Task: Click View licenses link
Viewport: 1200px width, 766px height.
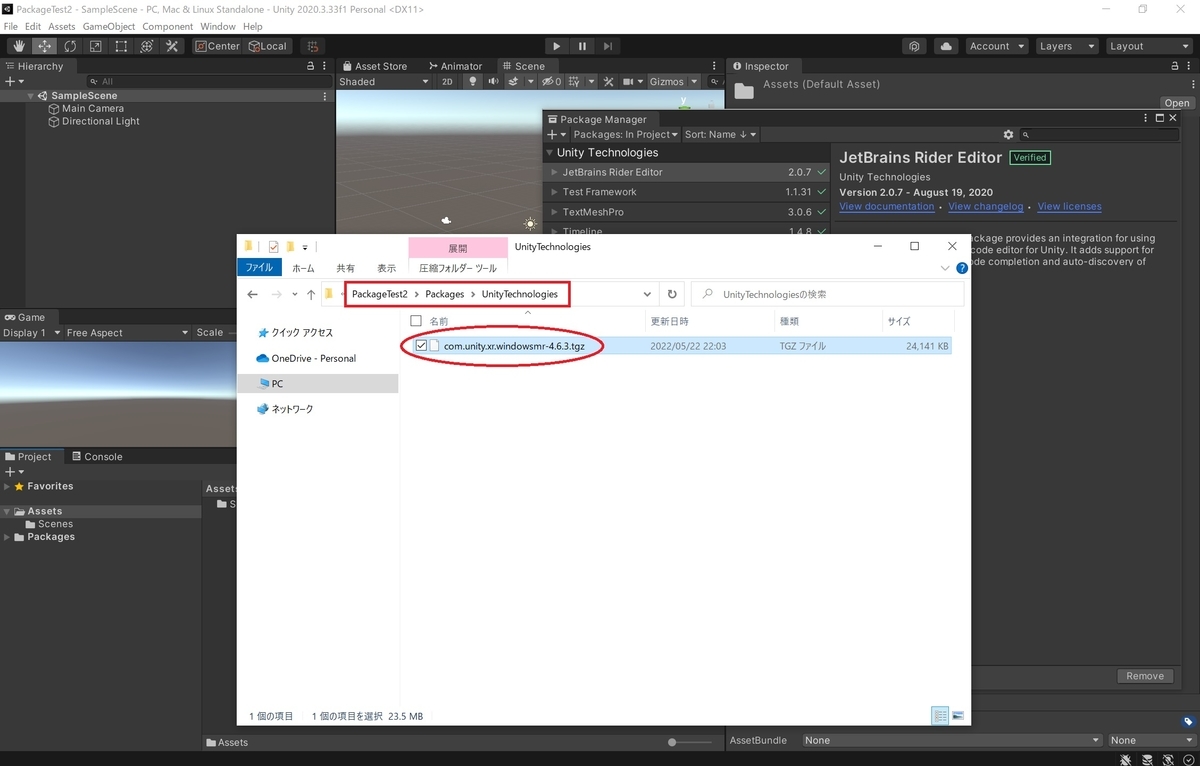Action: click(x=1069, y=207)
